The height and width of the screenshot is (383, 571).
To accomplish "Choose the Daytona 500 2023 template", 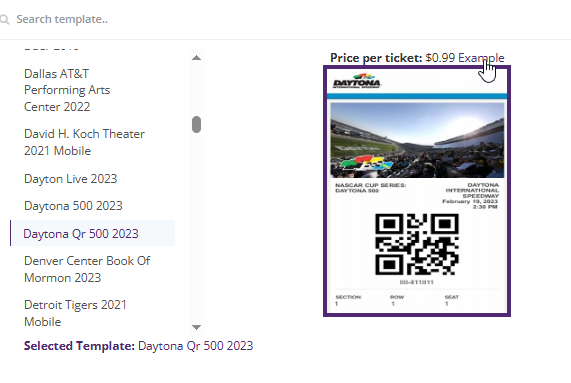I will (73, 206).
